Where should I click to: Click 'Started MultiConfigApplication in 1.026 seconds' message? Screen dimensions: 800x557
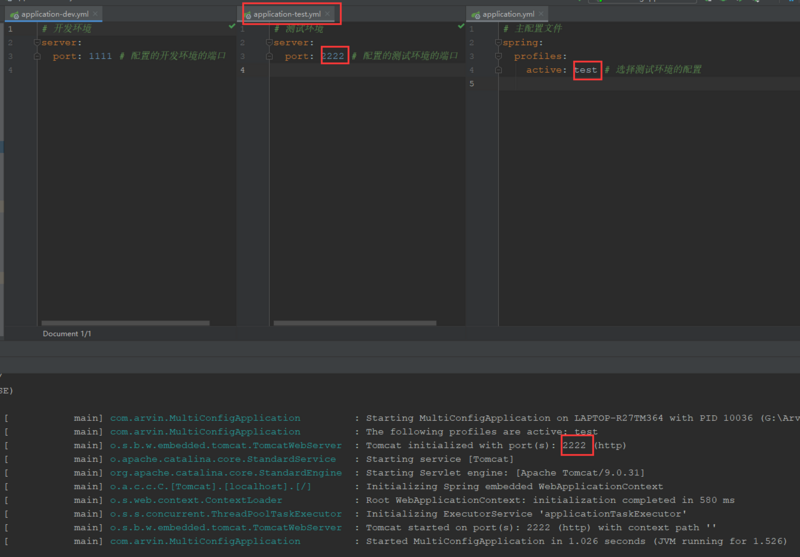577,542
